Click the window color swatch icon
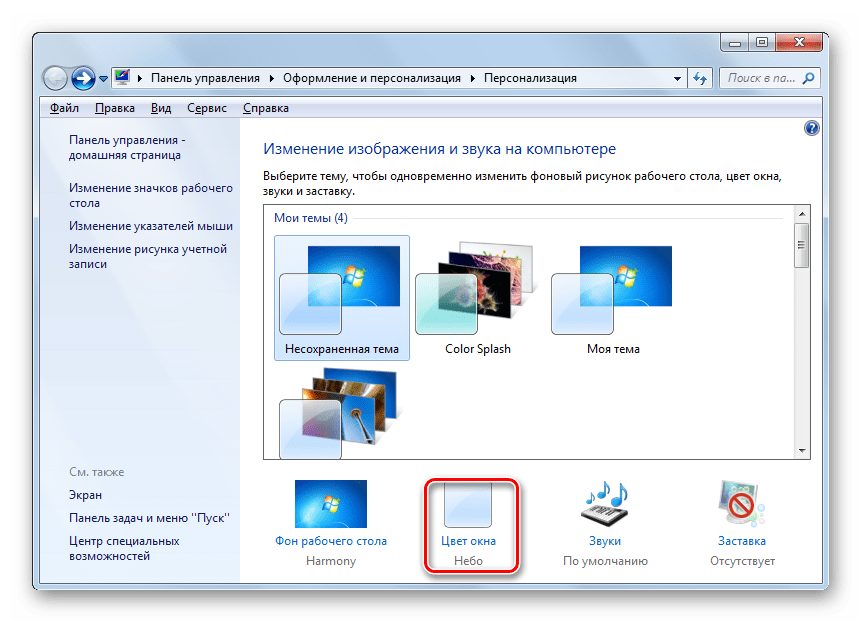862x623 pixels. coord(468,505)
